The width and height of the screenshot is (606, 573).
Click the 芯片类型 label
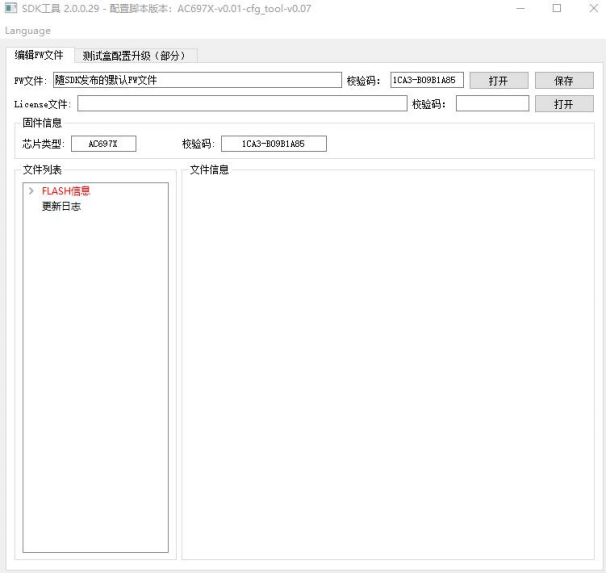(x=43, y=144)
